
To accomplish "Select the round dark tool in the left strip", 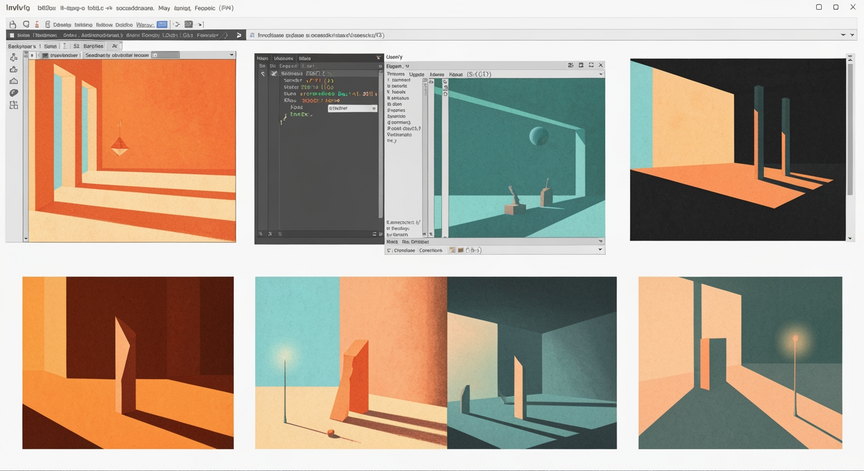I will pyautogui.click(x=14, y=93).
